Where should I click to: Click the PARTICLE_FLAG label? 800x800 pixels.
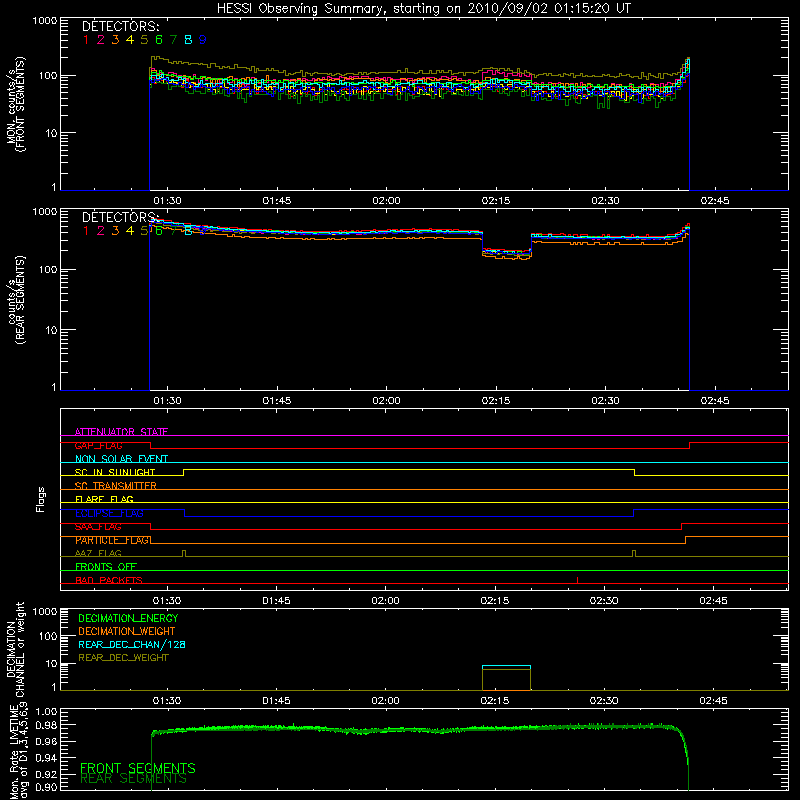113,540
